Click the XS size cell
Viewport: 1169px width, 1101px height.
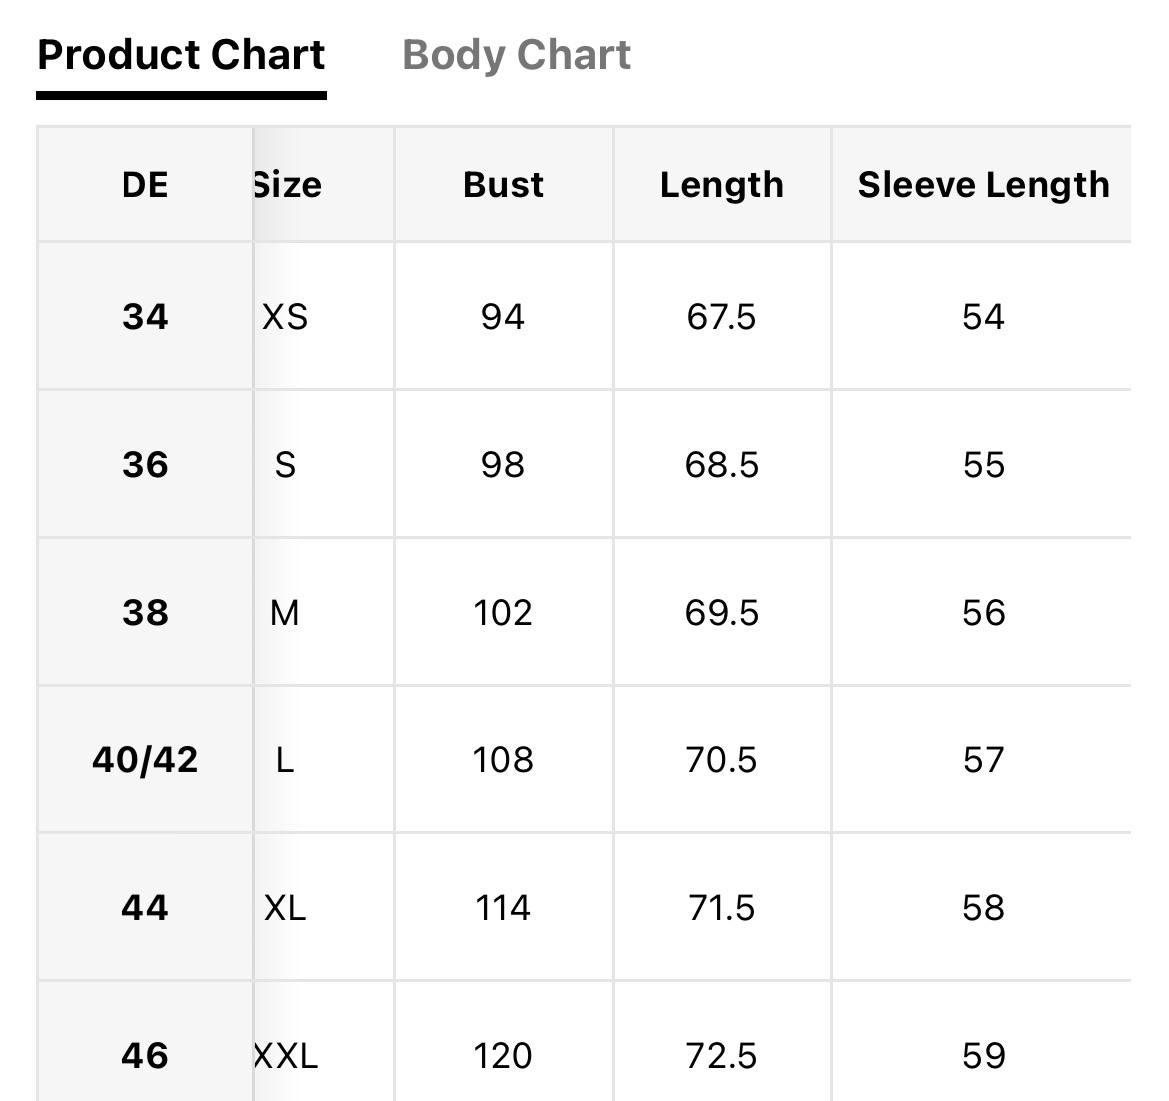coord(324,316)
